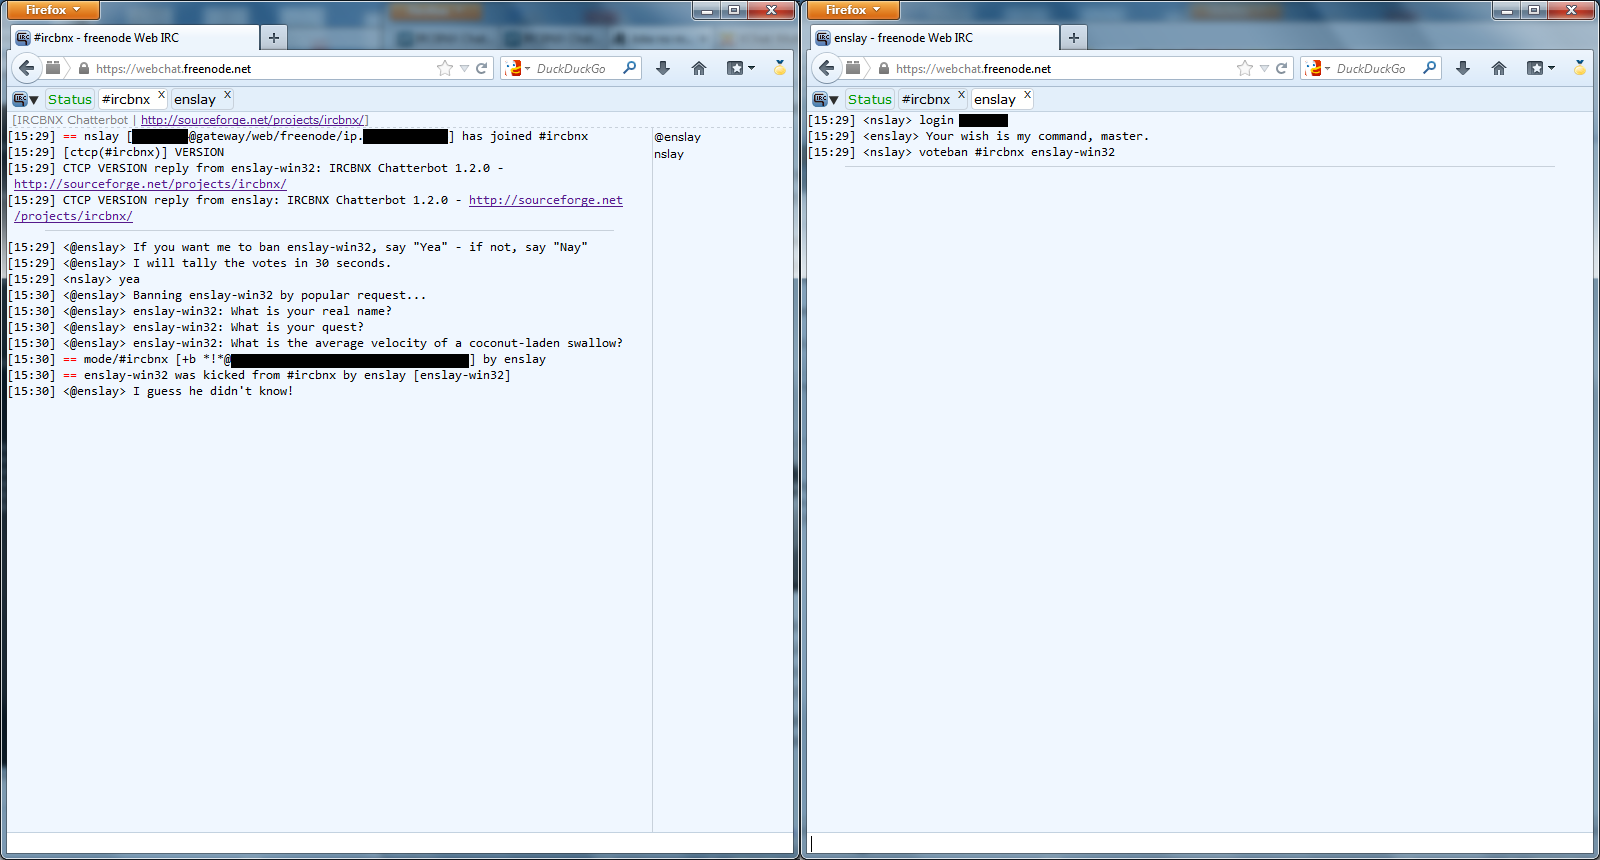Close the #ircbnx tab in right window
This screenshot has width=1600, height=860.
961,95
